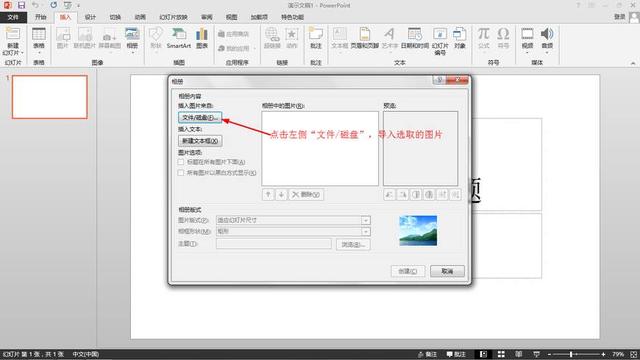Move picture down with the down-arrow in album dialog
This screenshot has width=640, height=360.
point(281,195)
